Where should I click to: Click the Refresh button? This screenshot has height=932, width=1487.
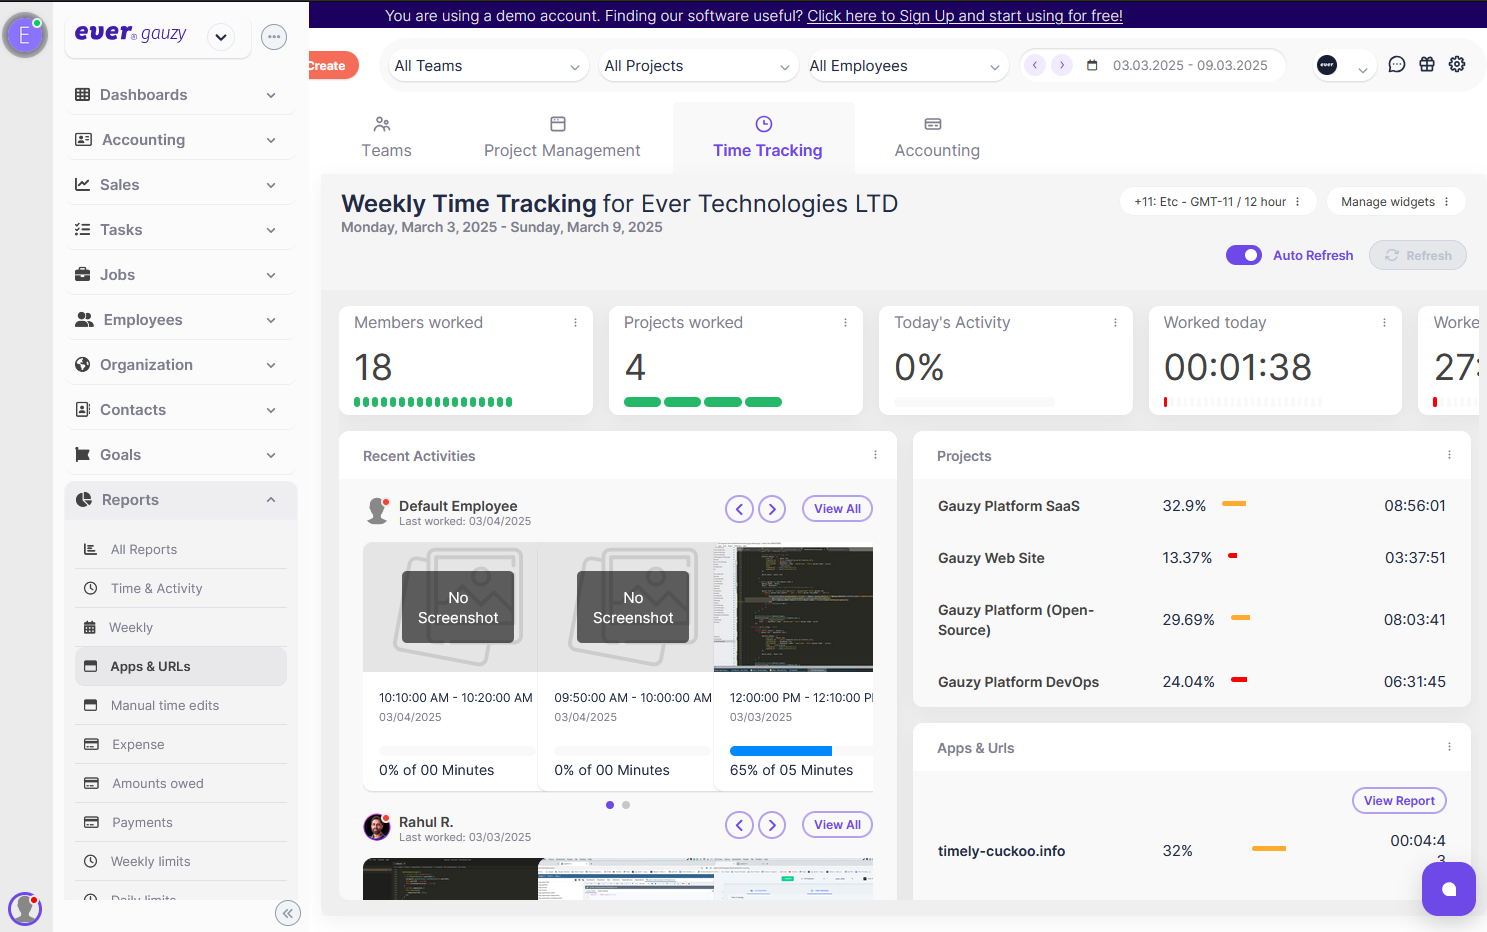1418,255
